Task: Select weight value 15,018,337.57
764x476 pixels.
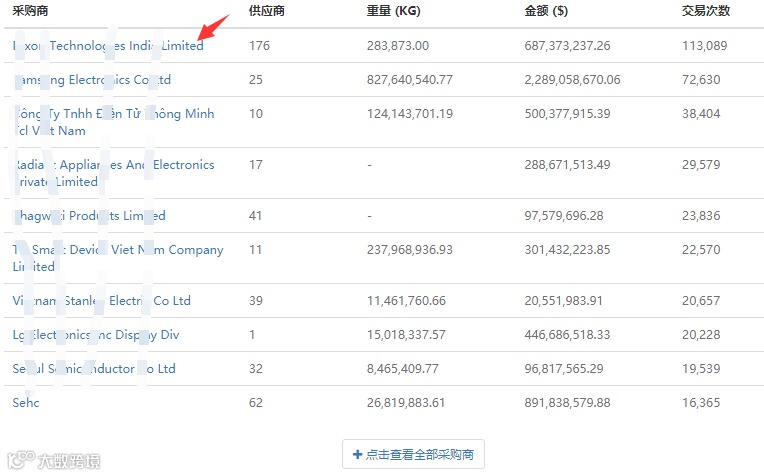Action: tap(406, 335)
